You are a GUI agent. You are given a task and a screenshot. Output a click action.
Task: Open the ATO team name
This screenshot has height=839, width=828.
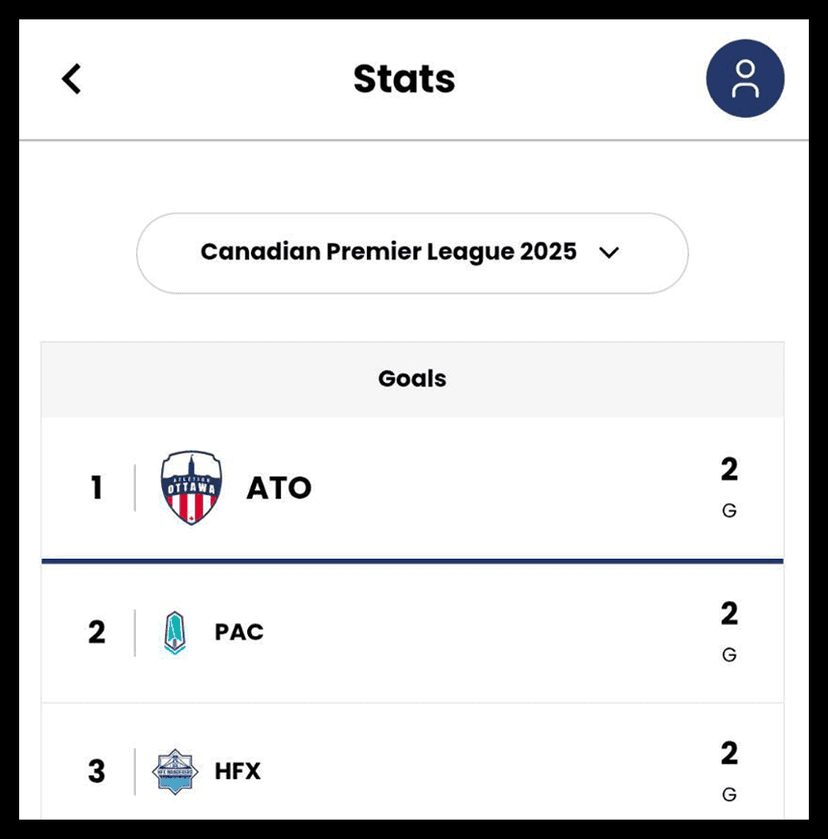(279, 488)
